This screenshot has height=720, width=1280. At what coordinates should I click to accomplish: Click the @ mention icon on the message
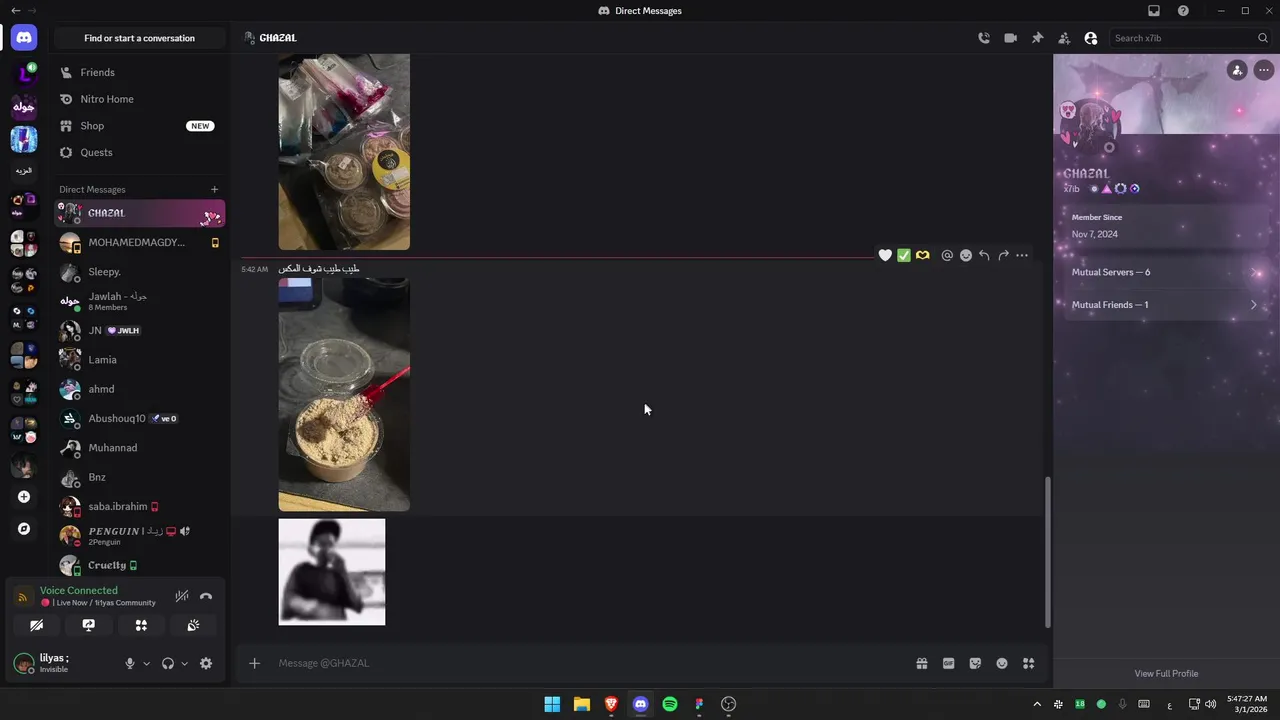947,256
